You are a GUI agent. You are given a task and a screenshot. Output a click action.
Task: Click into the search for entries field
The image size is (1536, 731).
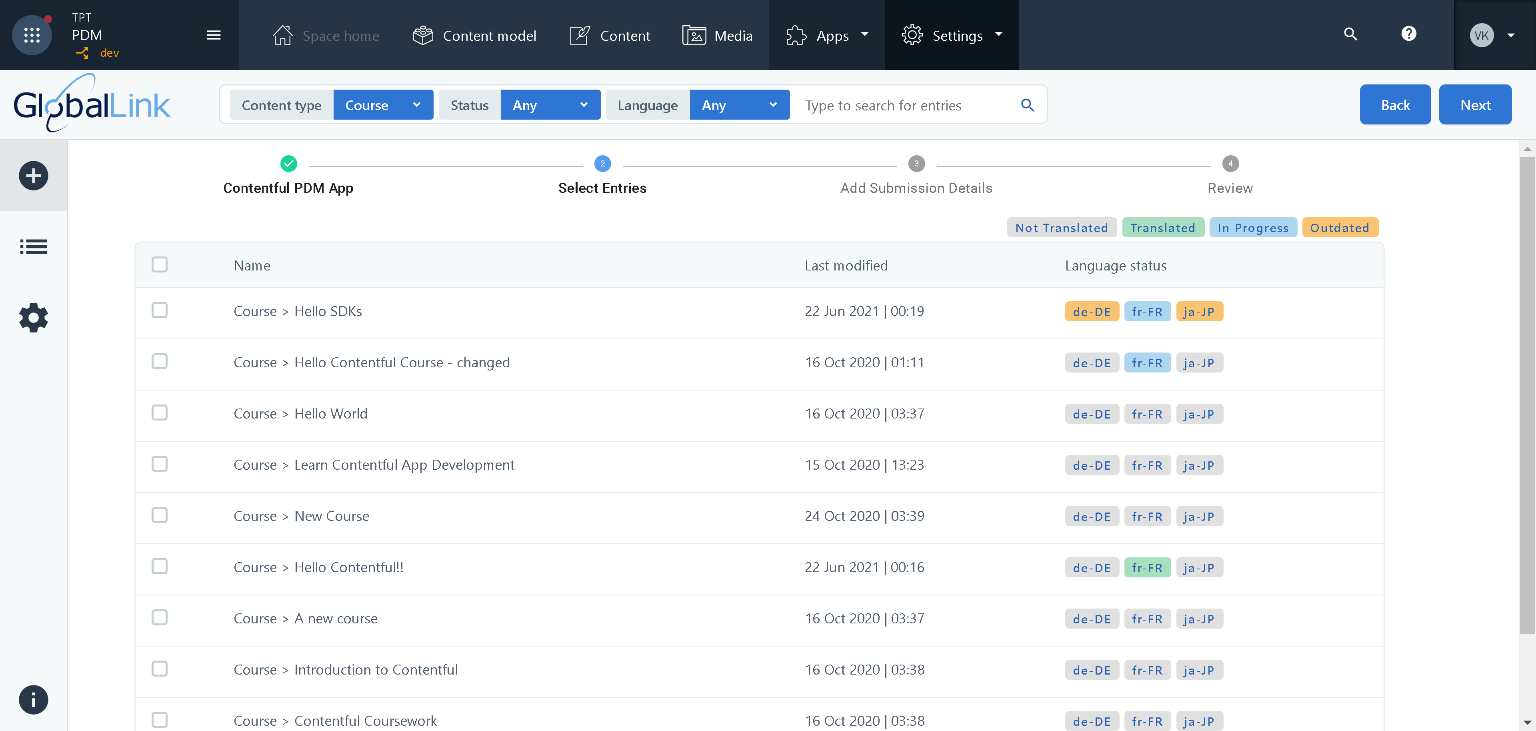[904, 105]
